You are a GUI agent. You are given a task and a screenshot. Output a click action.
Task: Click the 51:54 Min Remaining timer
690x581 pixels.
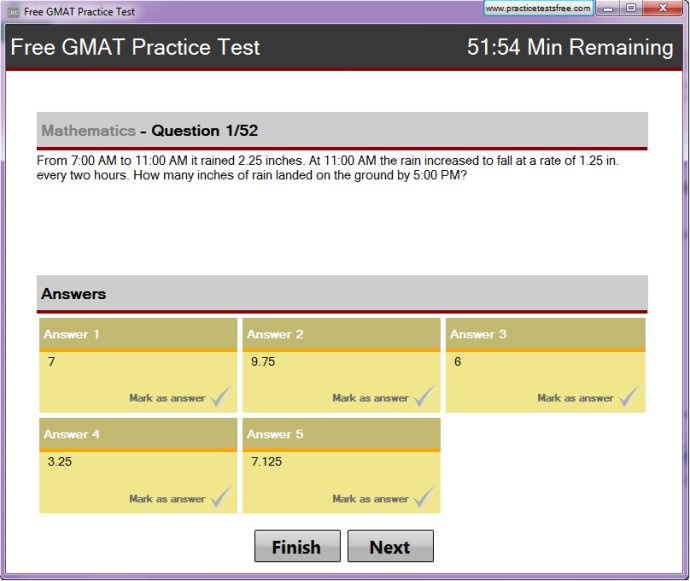[x=570, y=47]
